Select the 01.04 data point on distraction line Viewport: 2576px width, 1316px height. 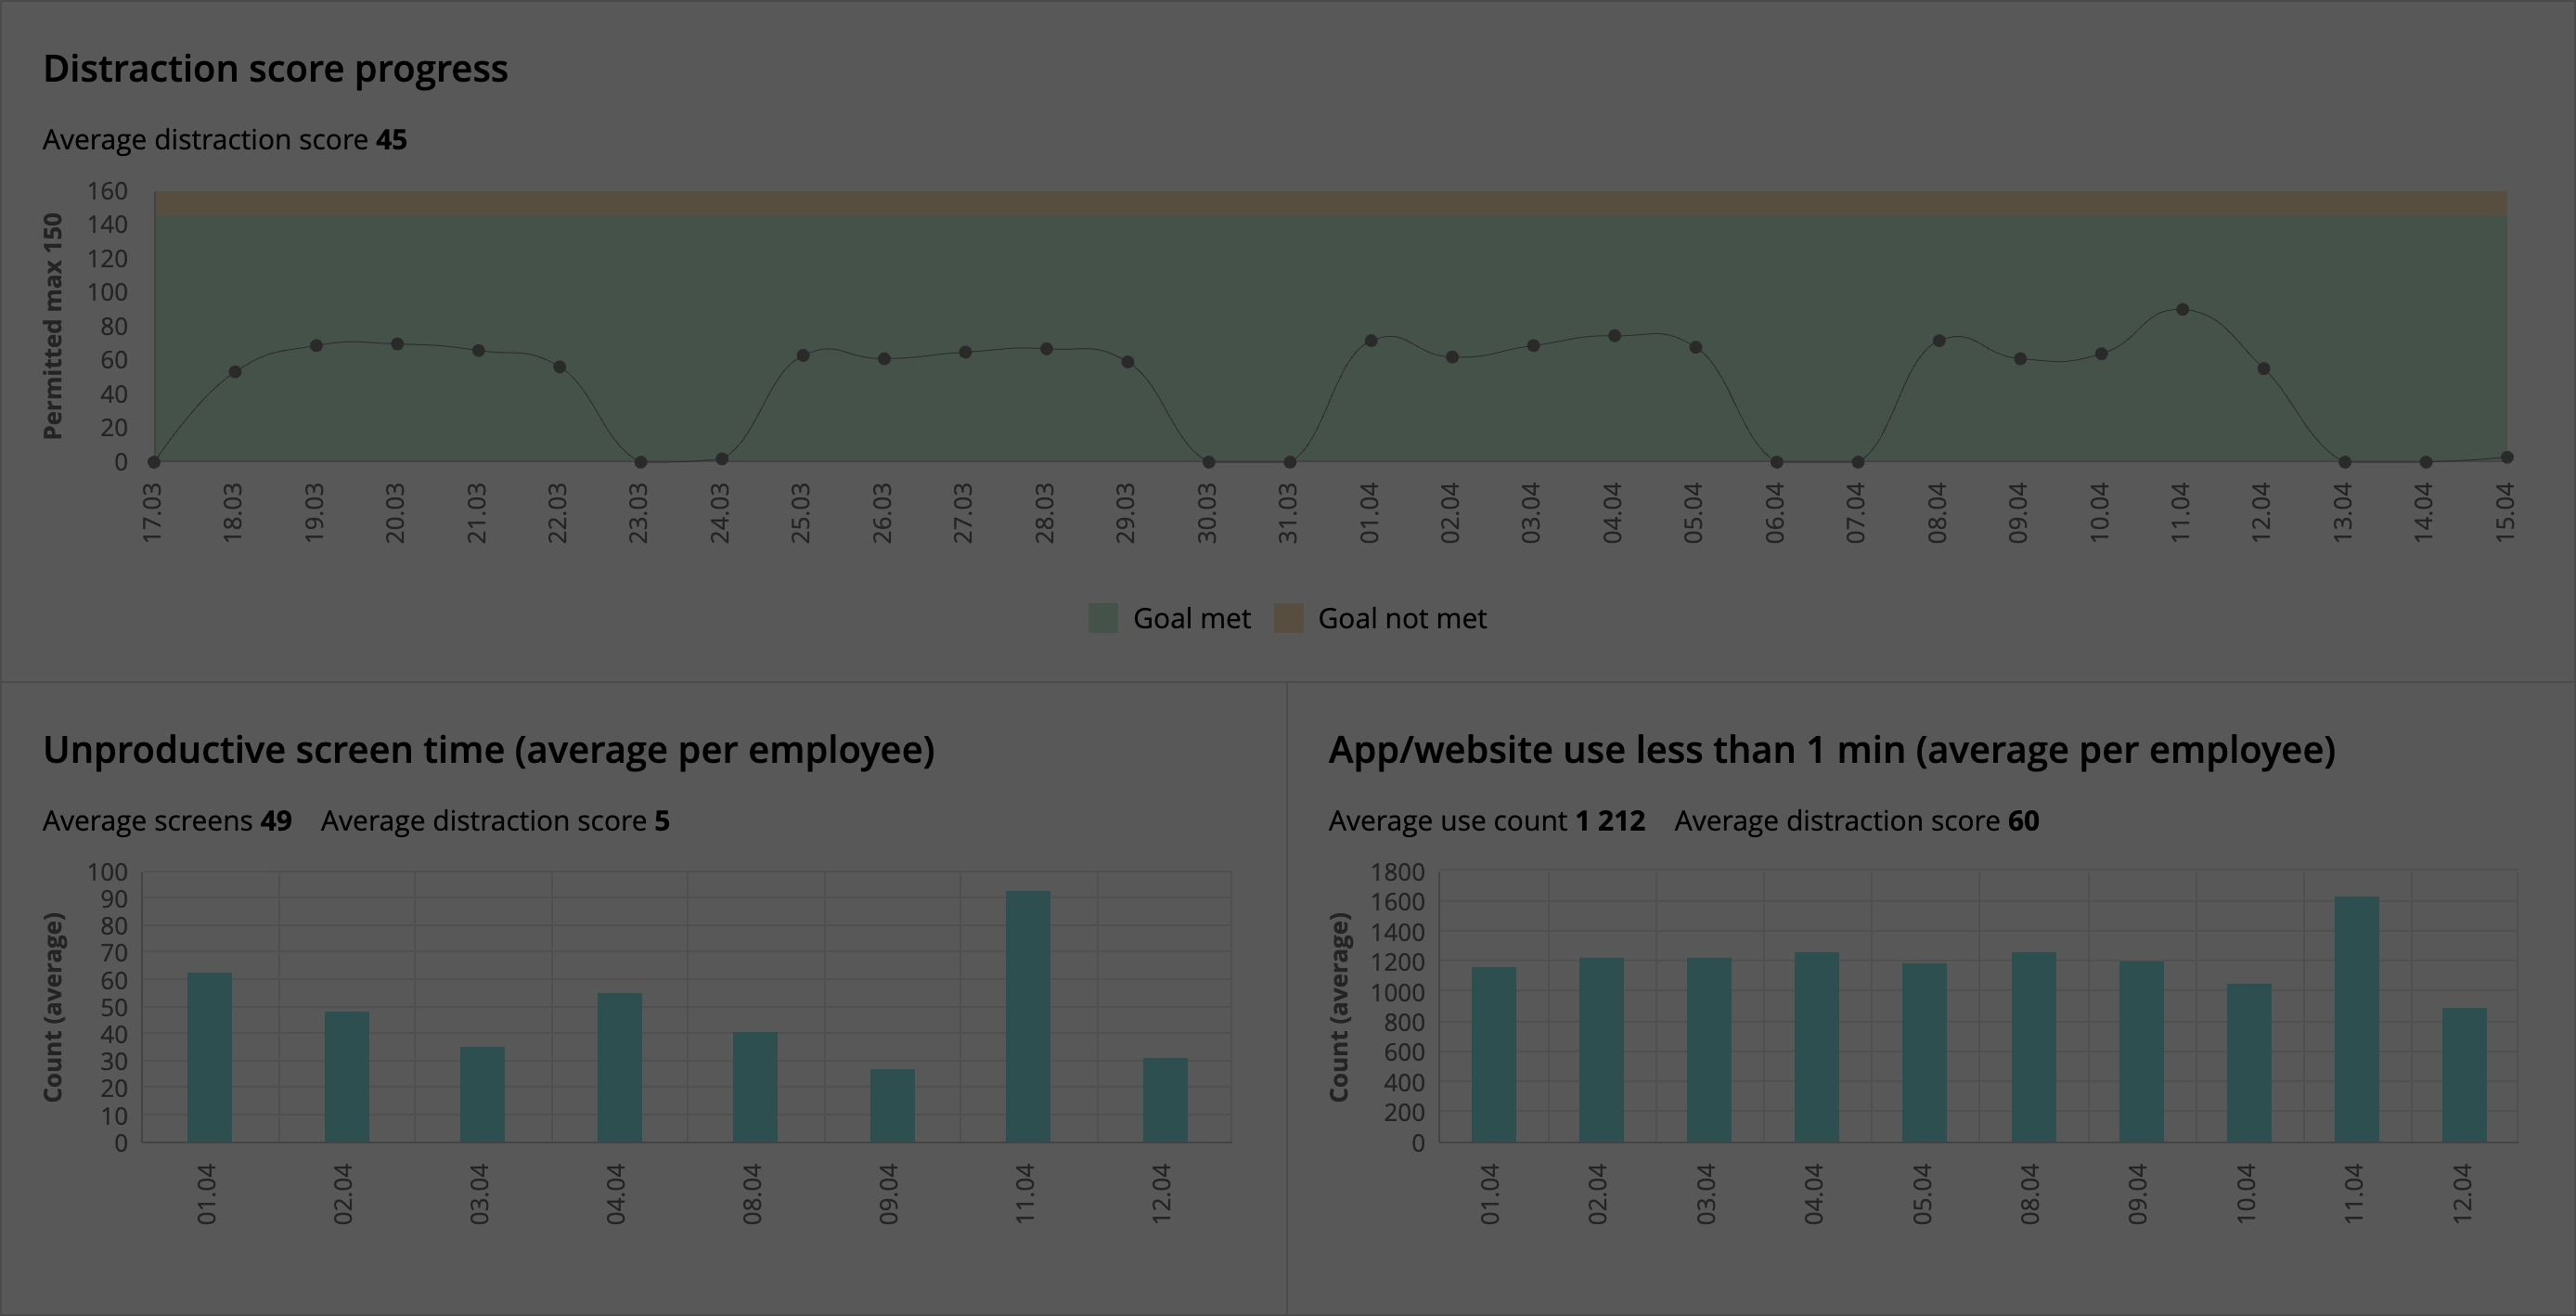1371,341
